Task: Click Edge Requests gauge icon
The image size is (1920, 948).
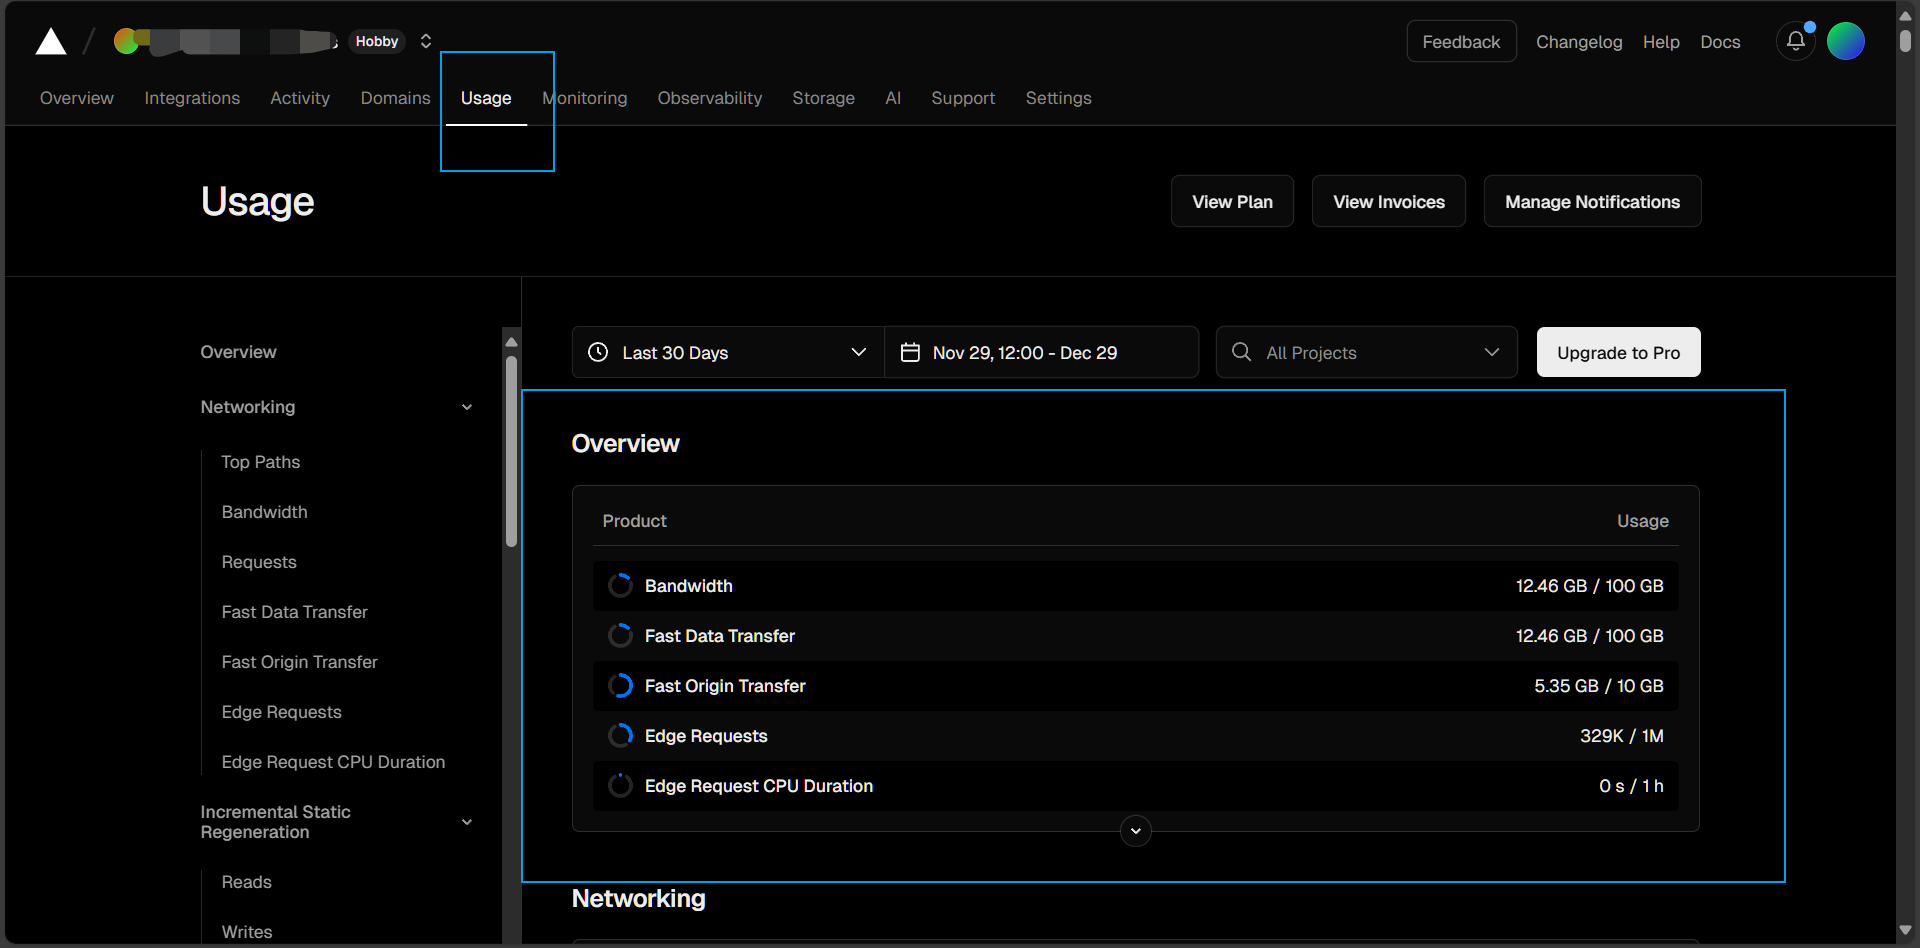Action: click(620, 735)
